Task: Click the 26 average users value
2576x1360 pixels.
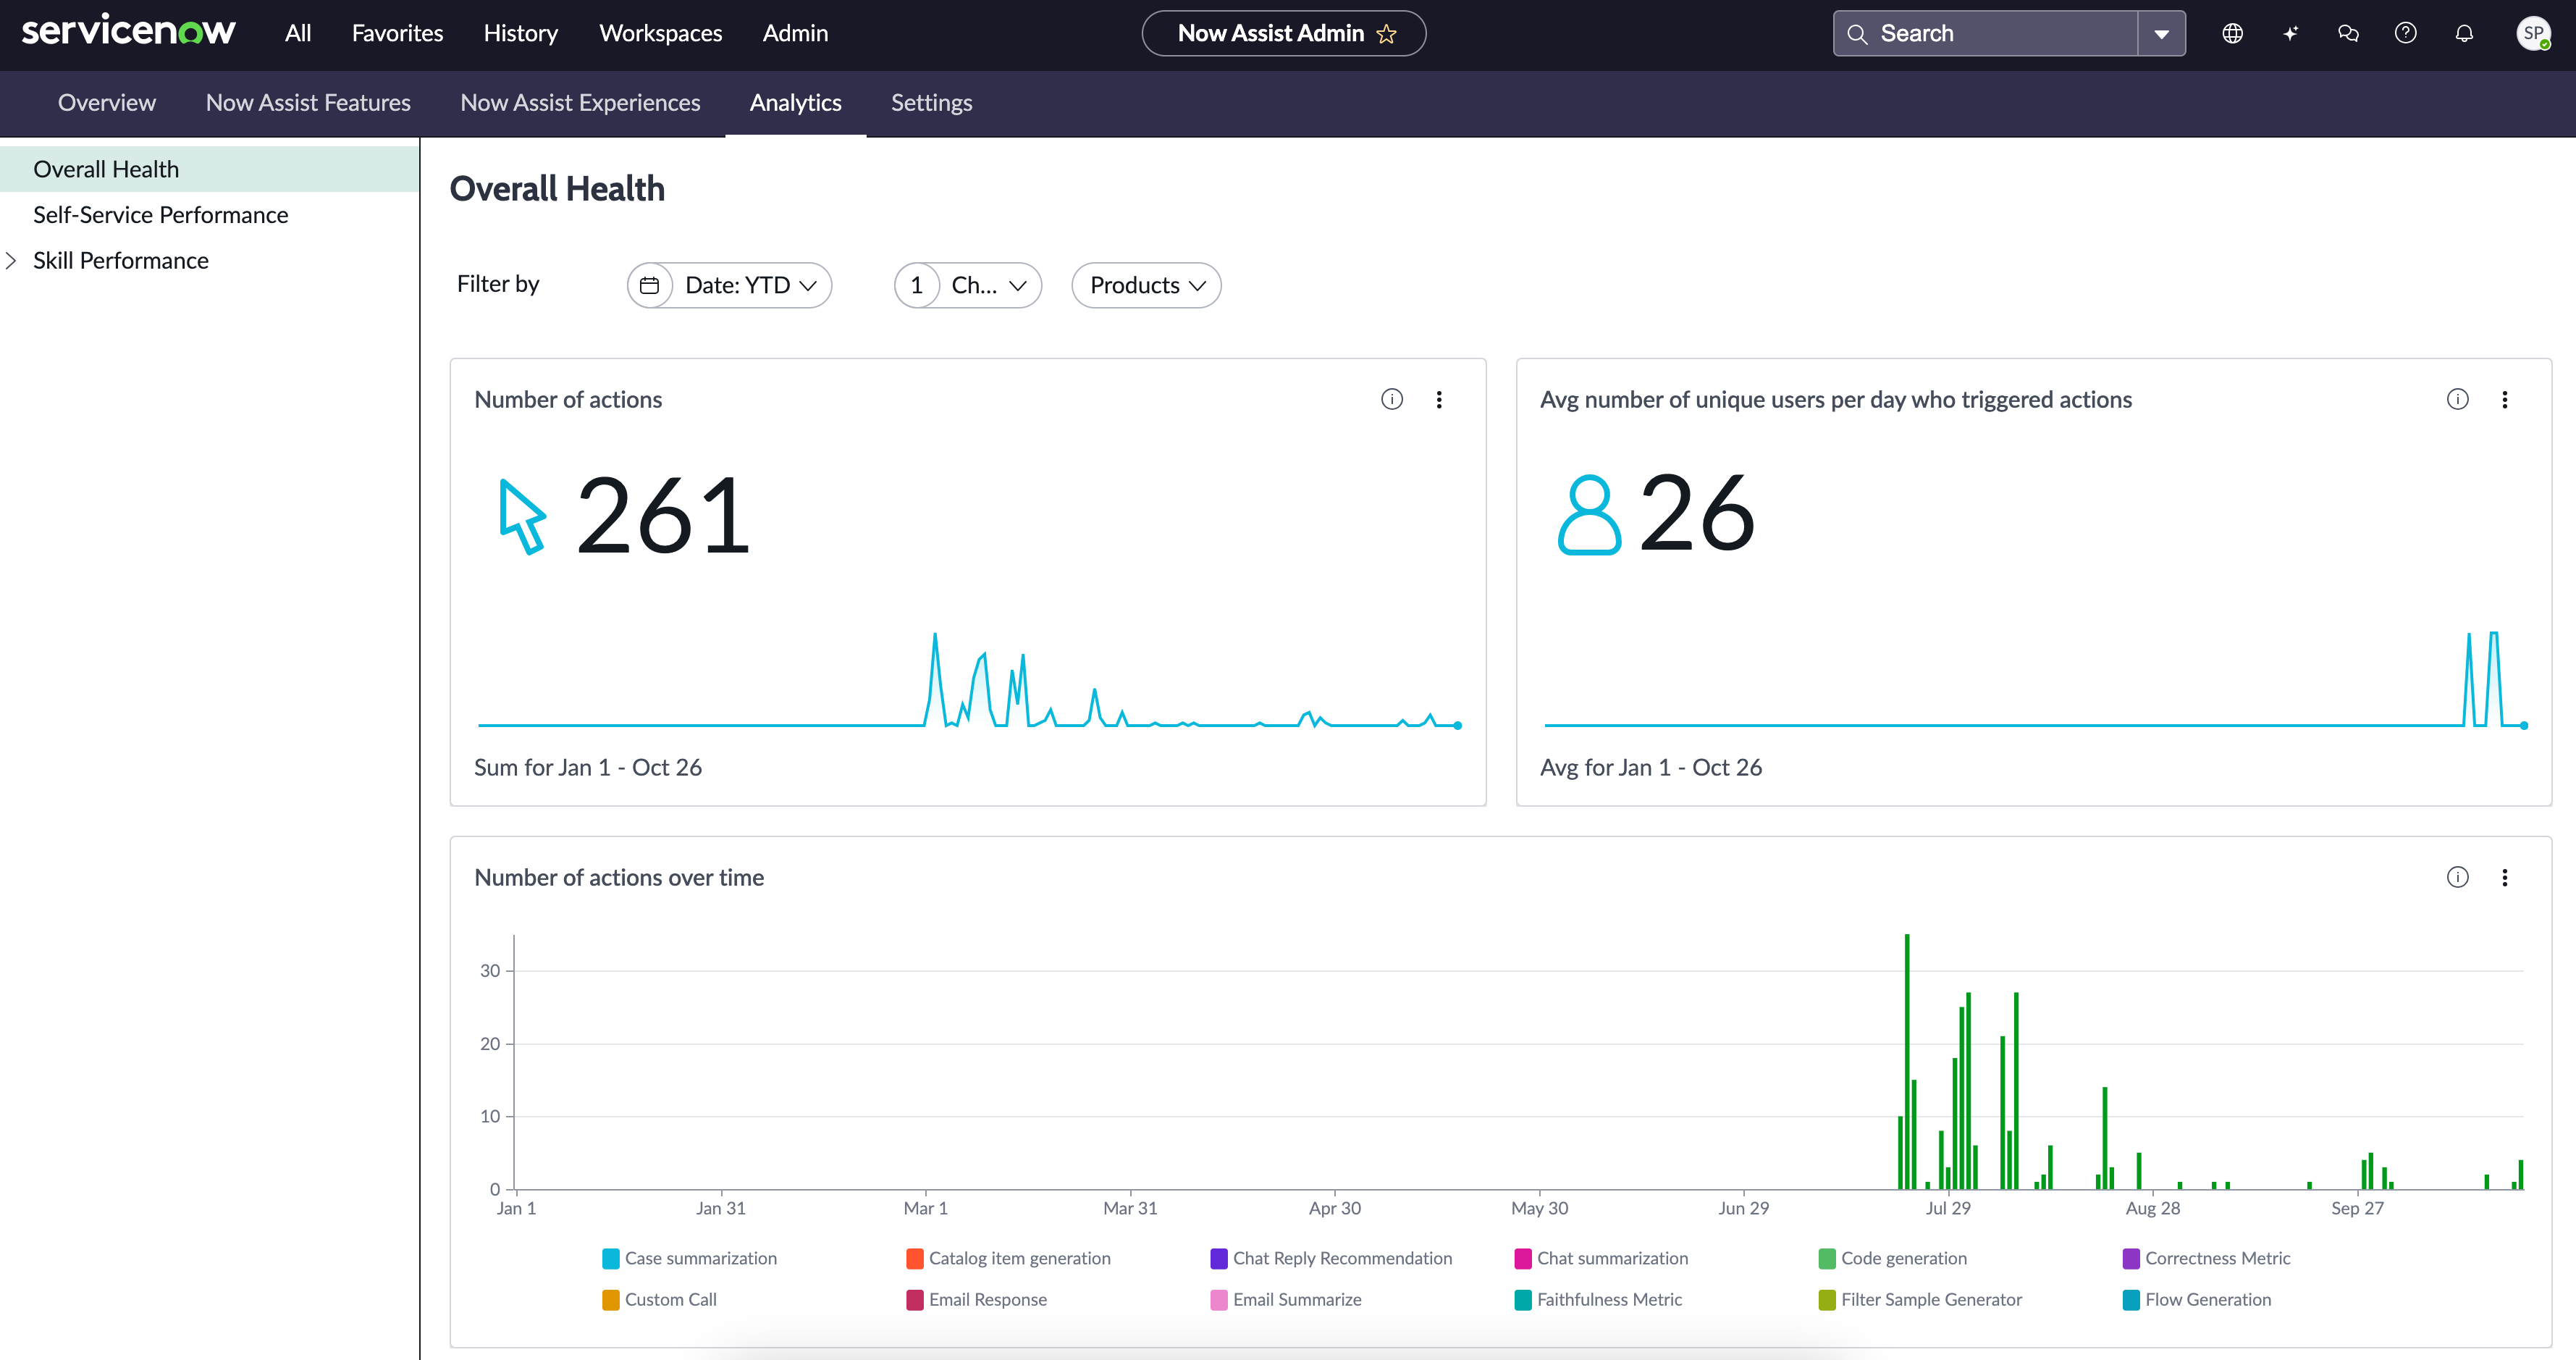Action: [x=1697, y=514]
